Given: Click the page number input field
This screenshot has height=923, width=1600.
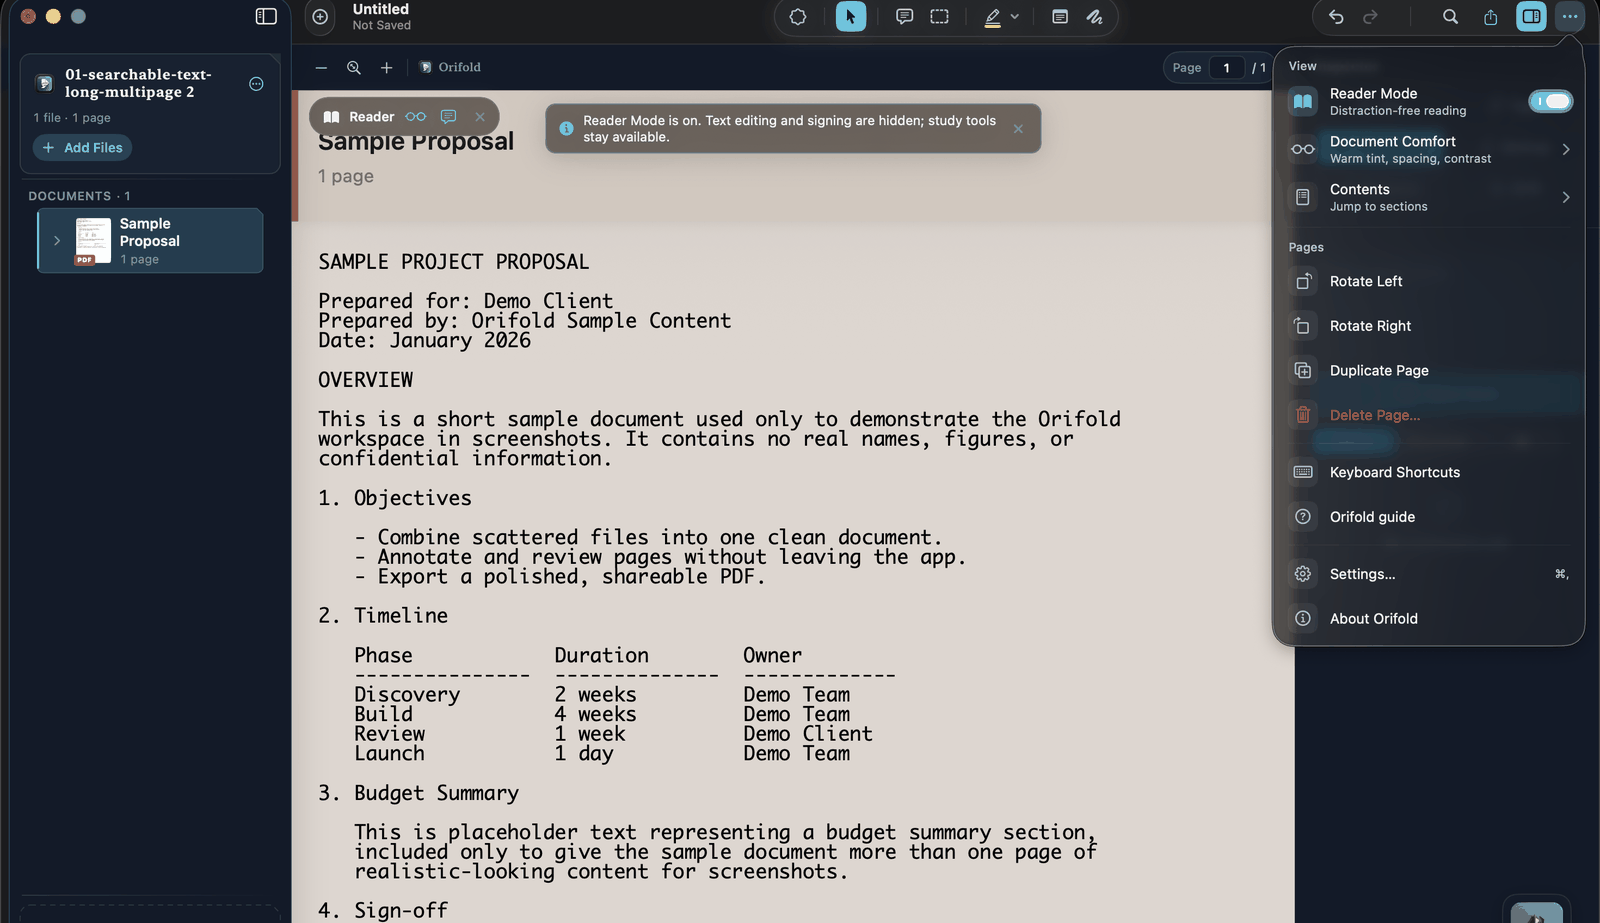Looking at the screenshot, I should tap(1226, 68).
